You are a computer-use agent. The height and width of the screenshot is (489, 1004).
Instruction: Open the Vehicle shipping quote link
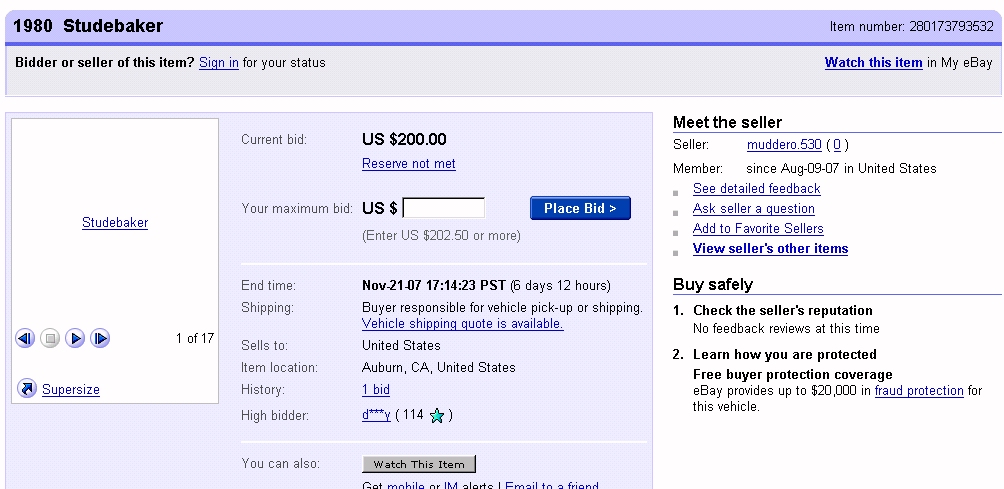(462, 324)
